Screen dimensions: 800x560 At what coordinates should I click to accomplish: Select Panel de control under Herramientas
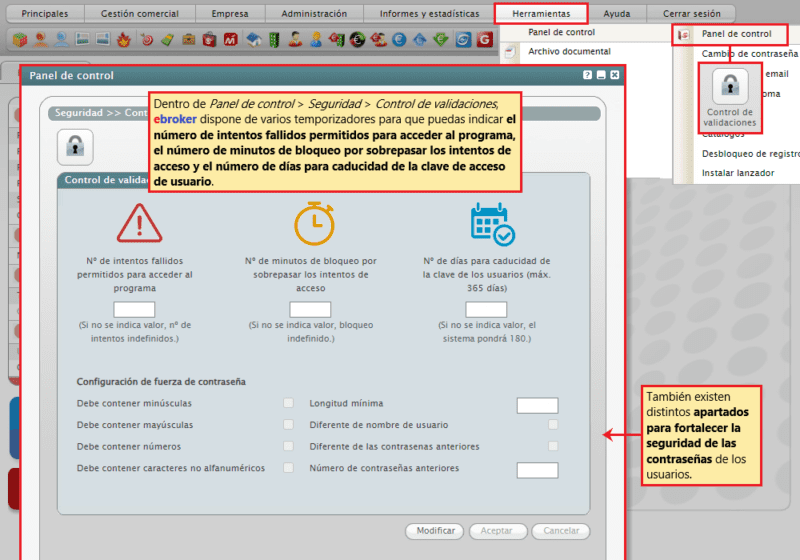pos(561,32)
